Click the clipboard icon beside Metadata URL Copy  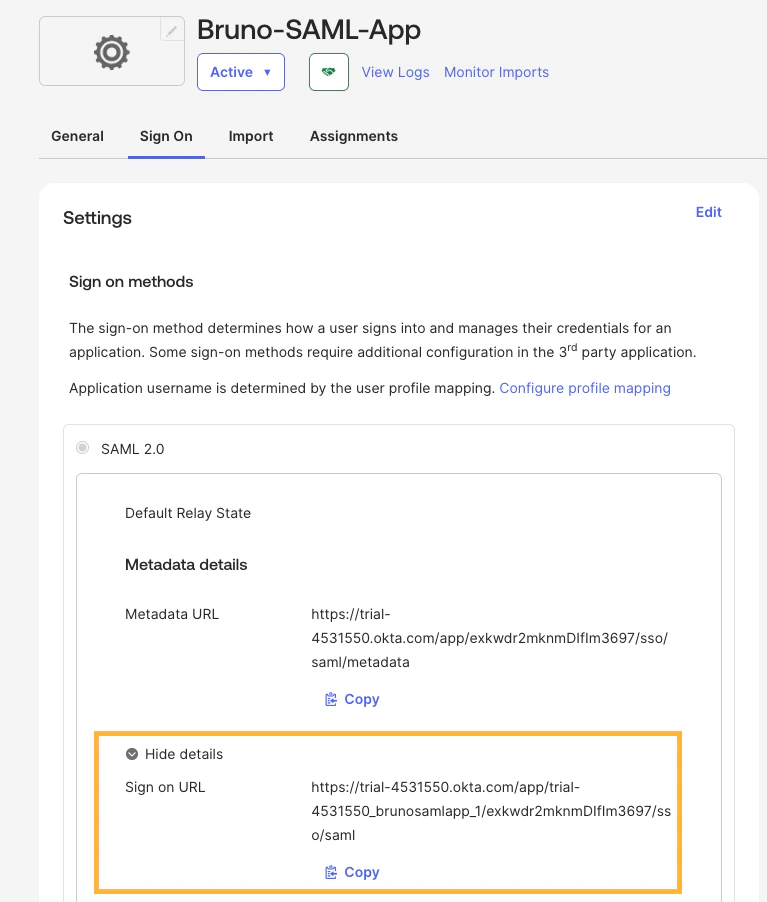click(x=330, y=698)
